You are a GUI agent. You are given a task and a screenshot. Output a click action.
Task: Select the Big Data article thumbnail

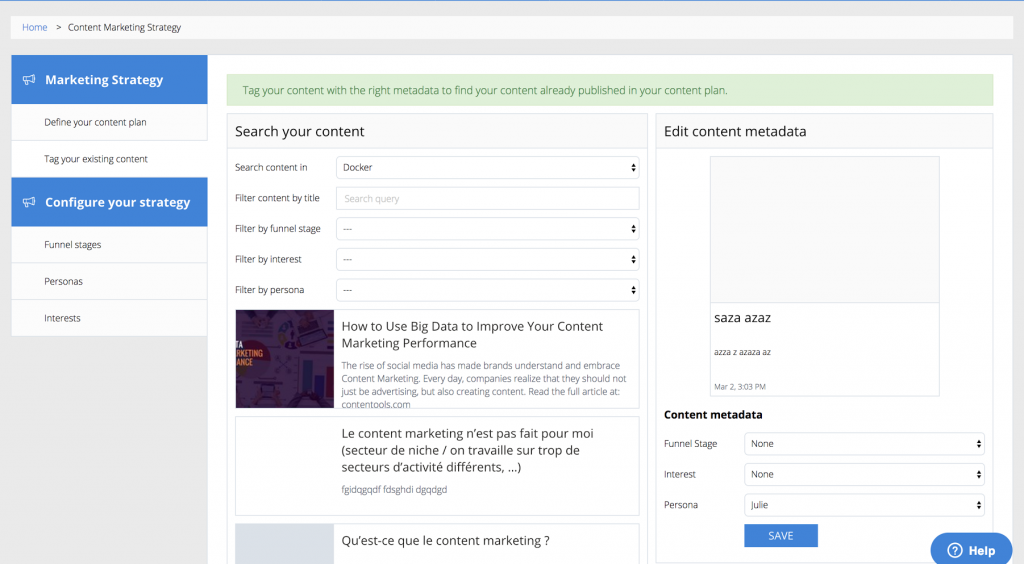pos(285,359)
